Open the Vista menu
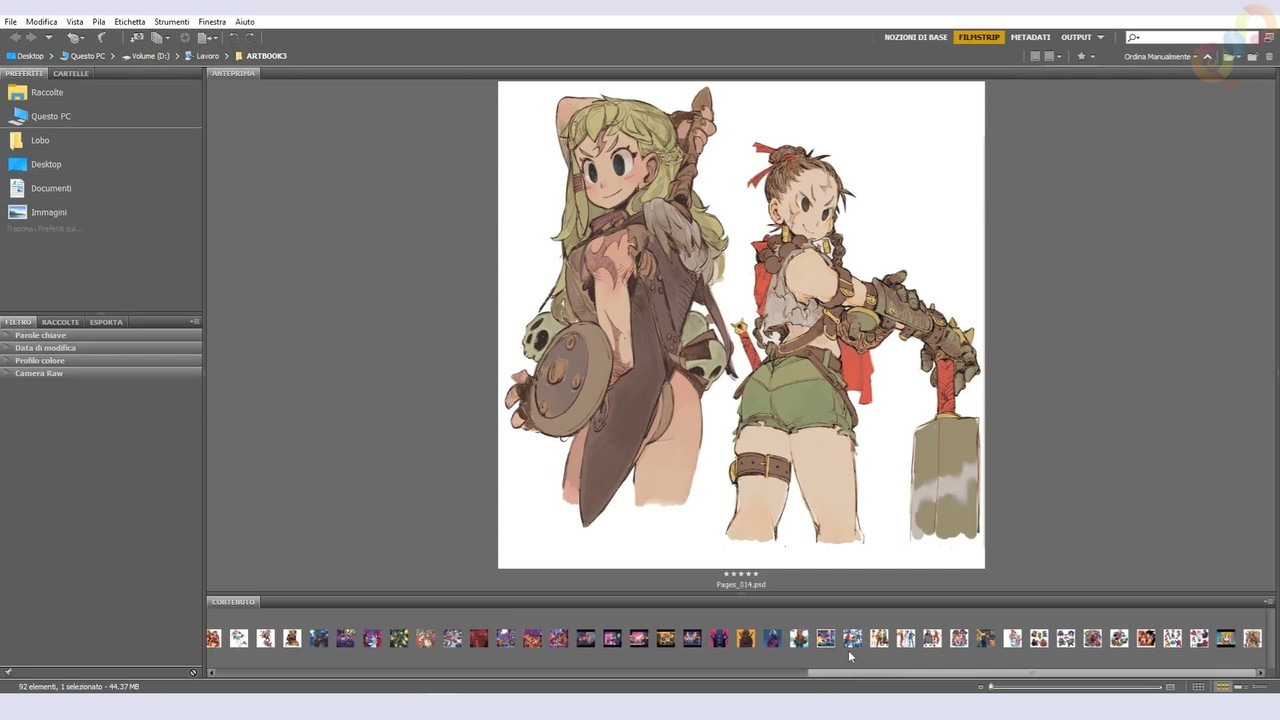The width and height of the screenshot is (1280, 720). [x=75, y=21]
